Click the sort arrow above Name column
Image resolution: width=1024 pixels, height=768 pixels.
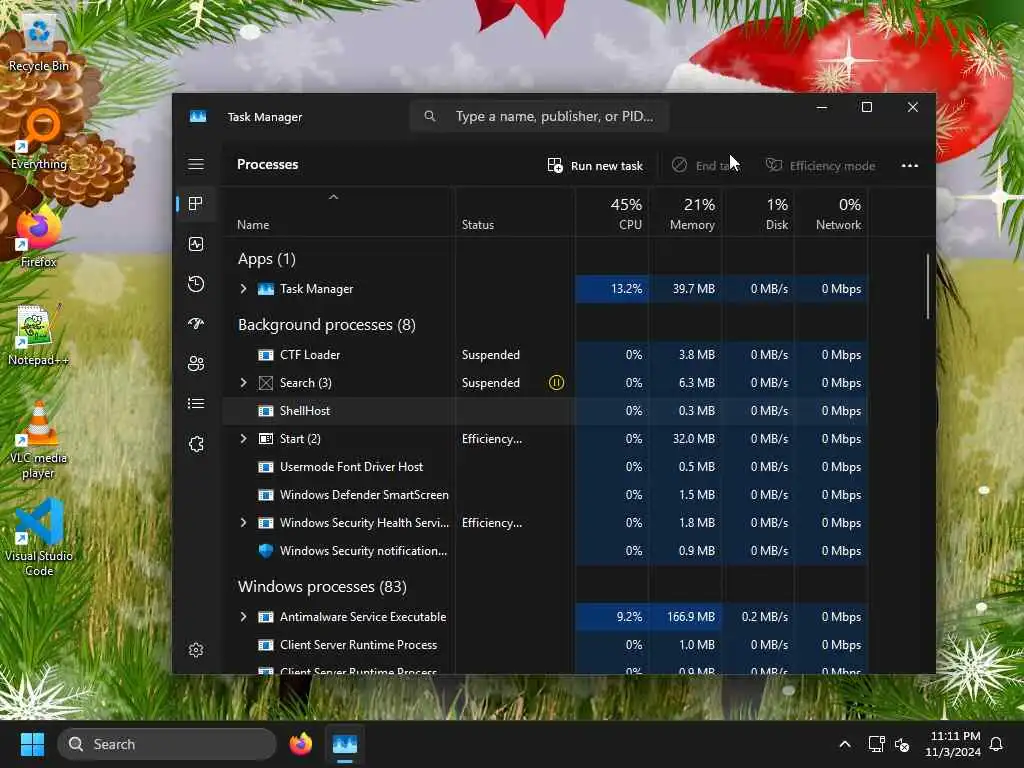pos(334,197)
